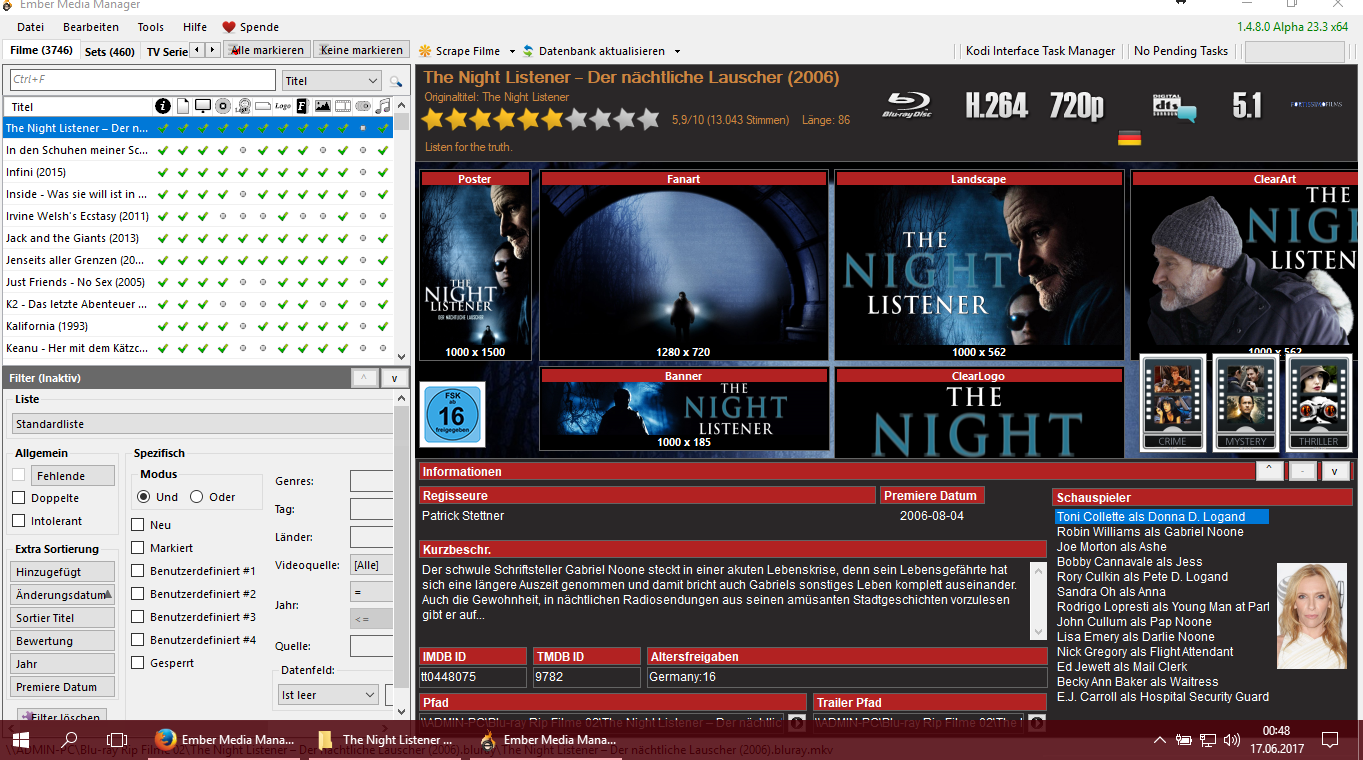Click the banner column header icon
This screenshot has height=760, width=1363.
(x=263, y=106)
